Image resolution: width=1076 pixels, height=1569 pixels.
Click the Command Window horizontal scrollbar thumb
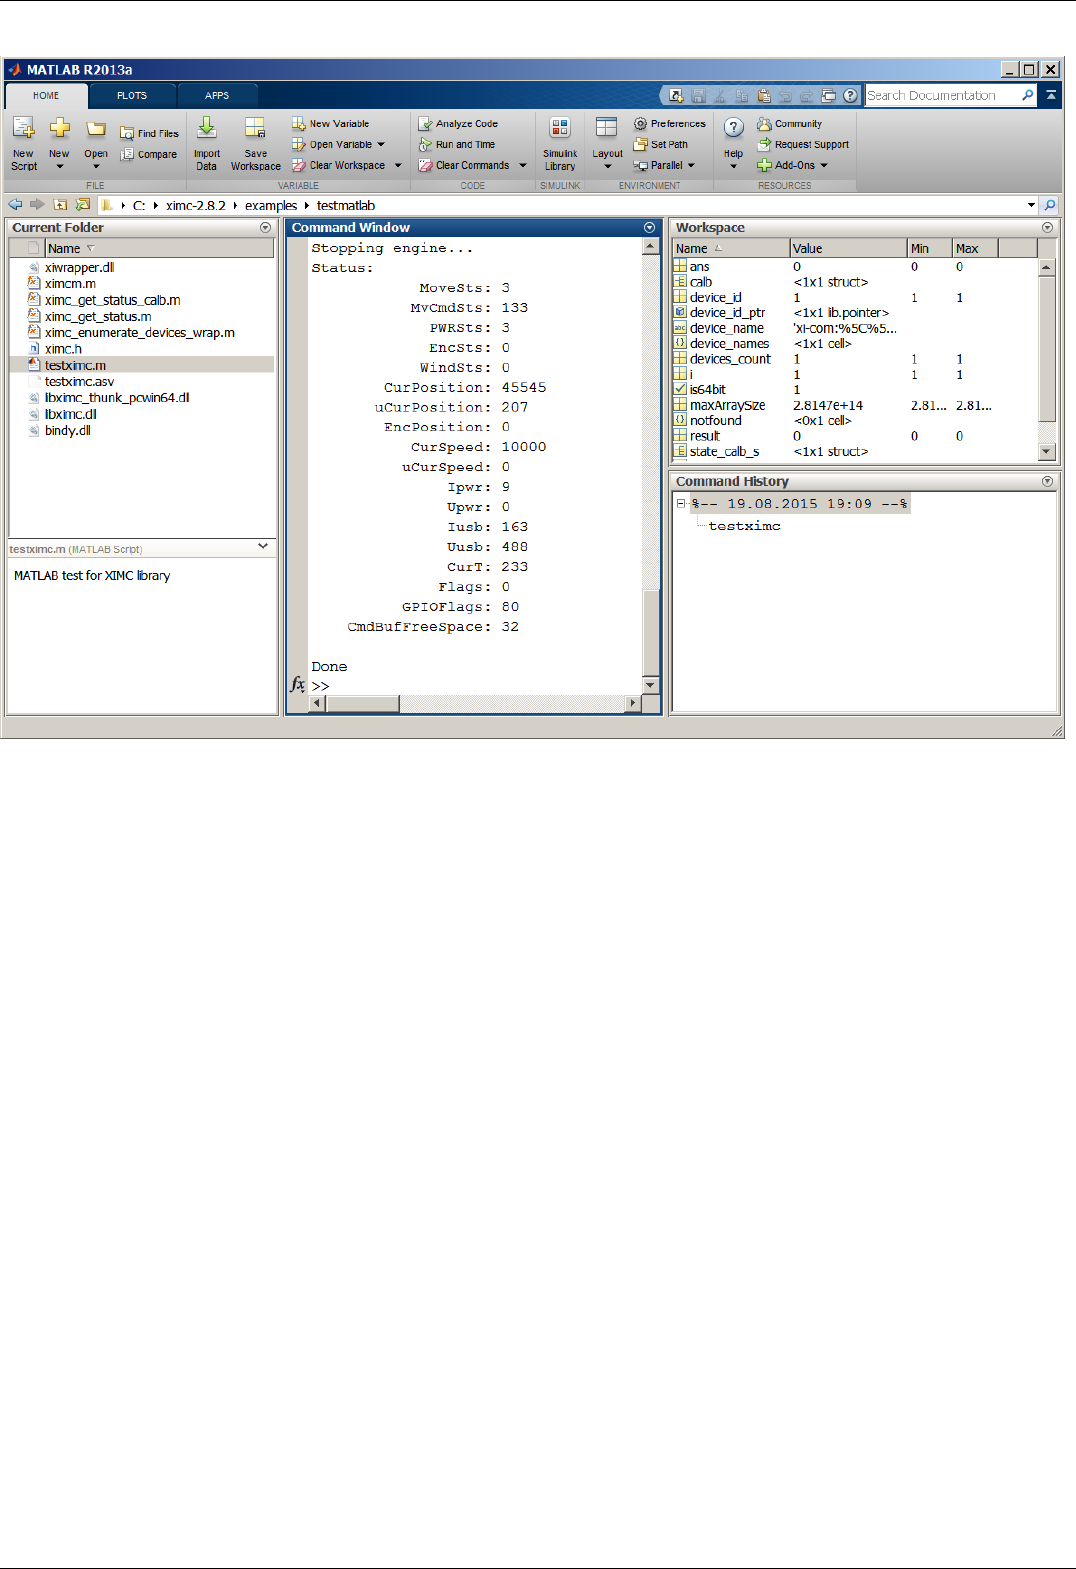pyautogui.click(x=363, y=704)
